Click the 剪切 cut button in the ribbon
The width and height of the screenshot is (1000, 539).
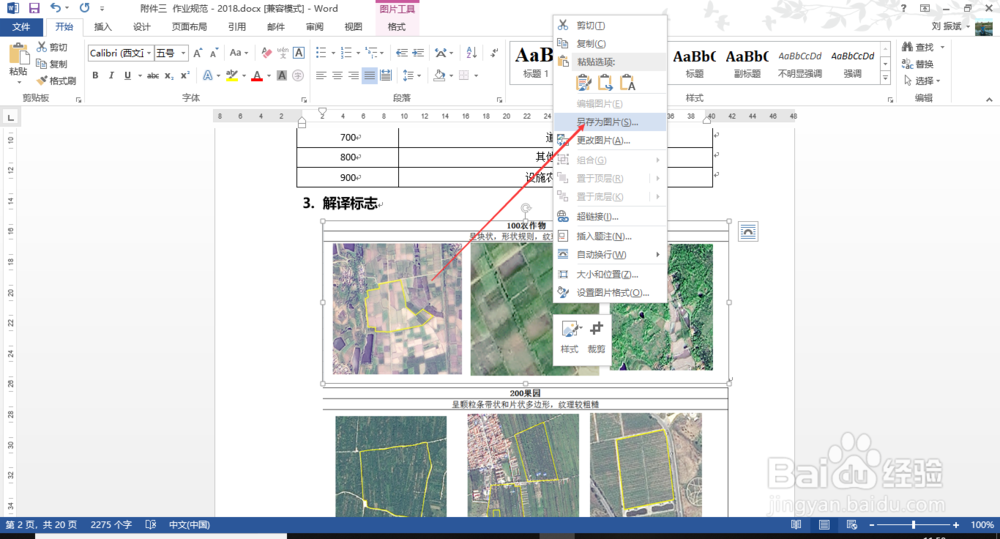(52, 47)
